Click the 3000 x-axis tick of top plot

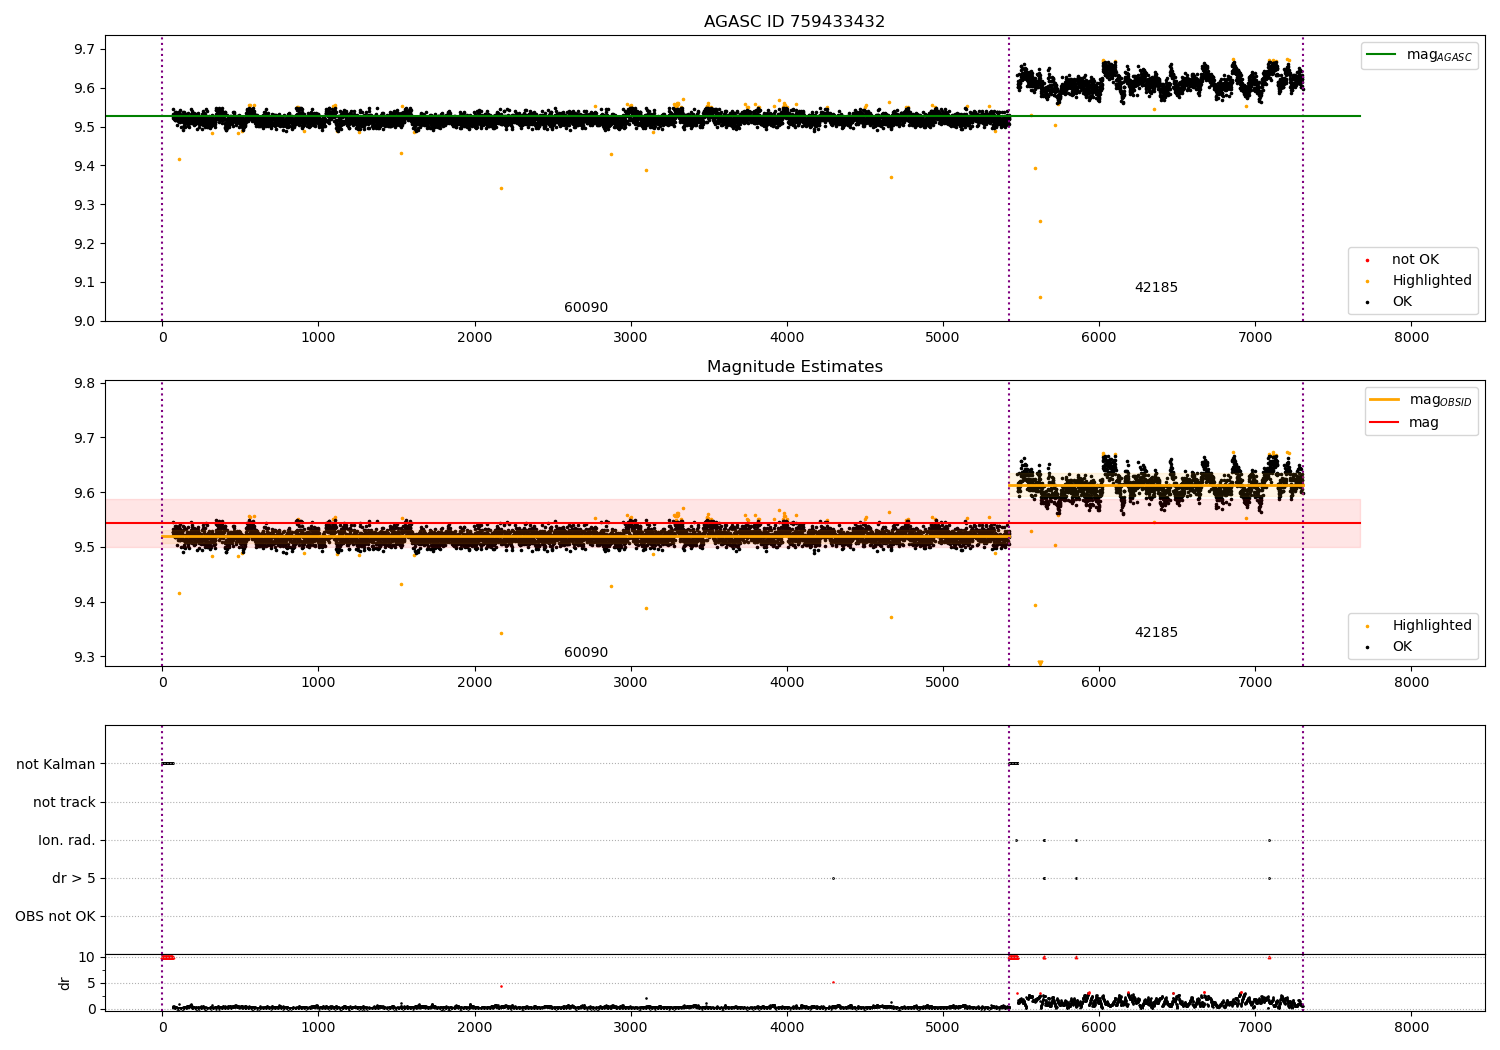pos(631,338)
